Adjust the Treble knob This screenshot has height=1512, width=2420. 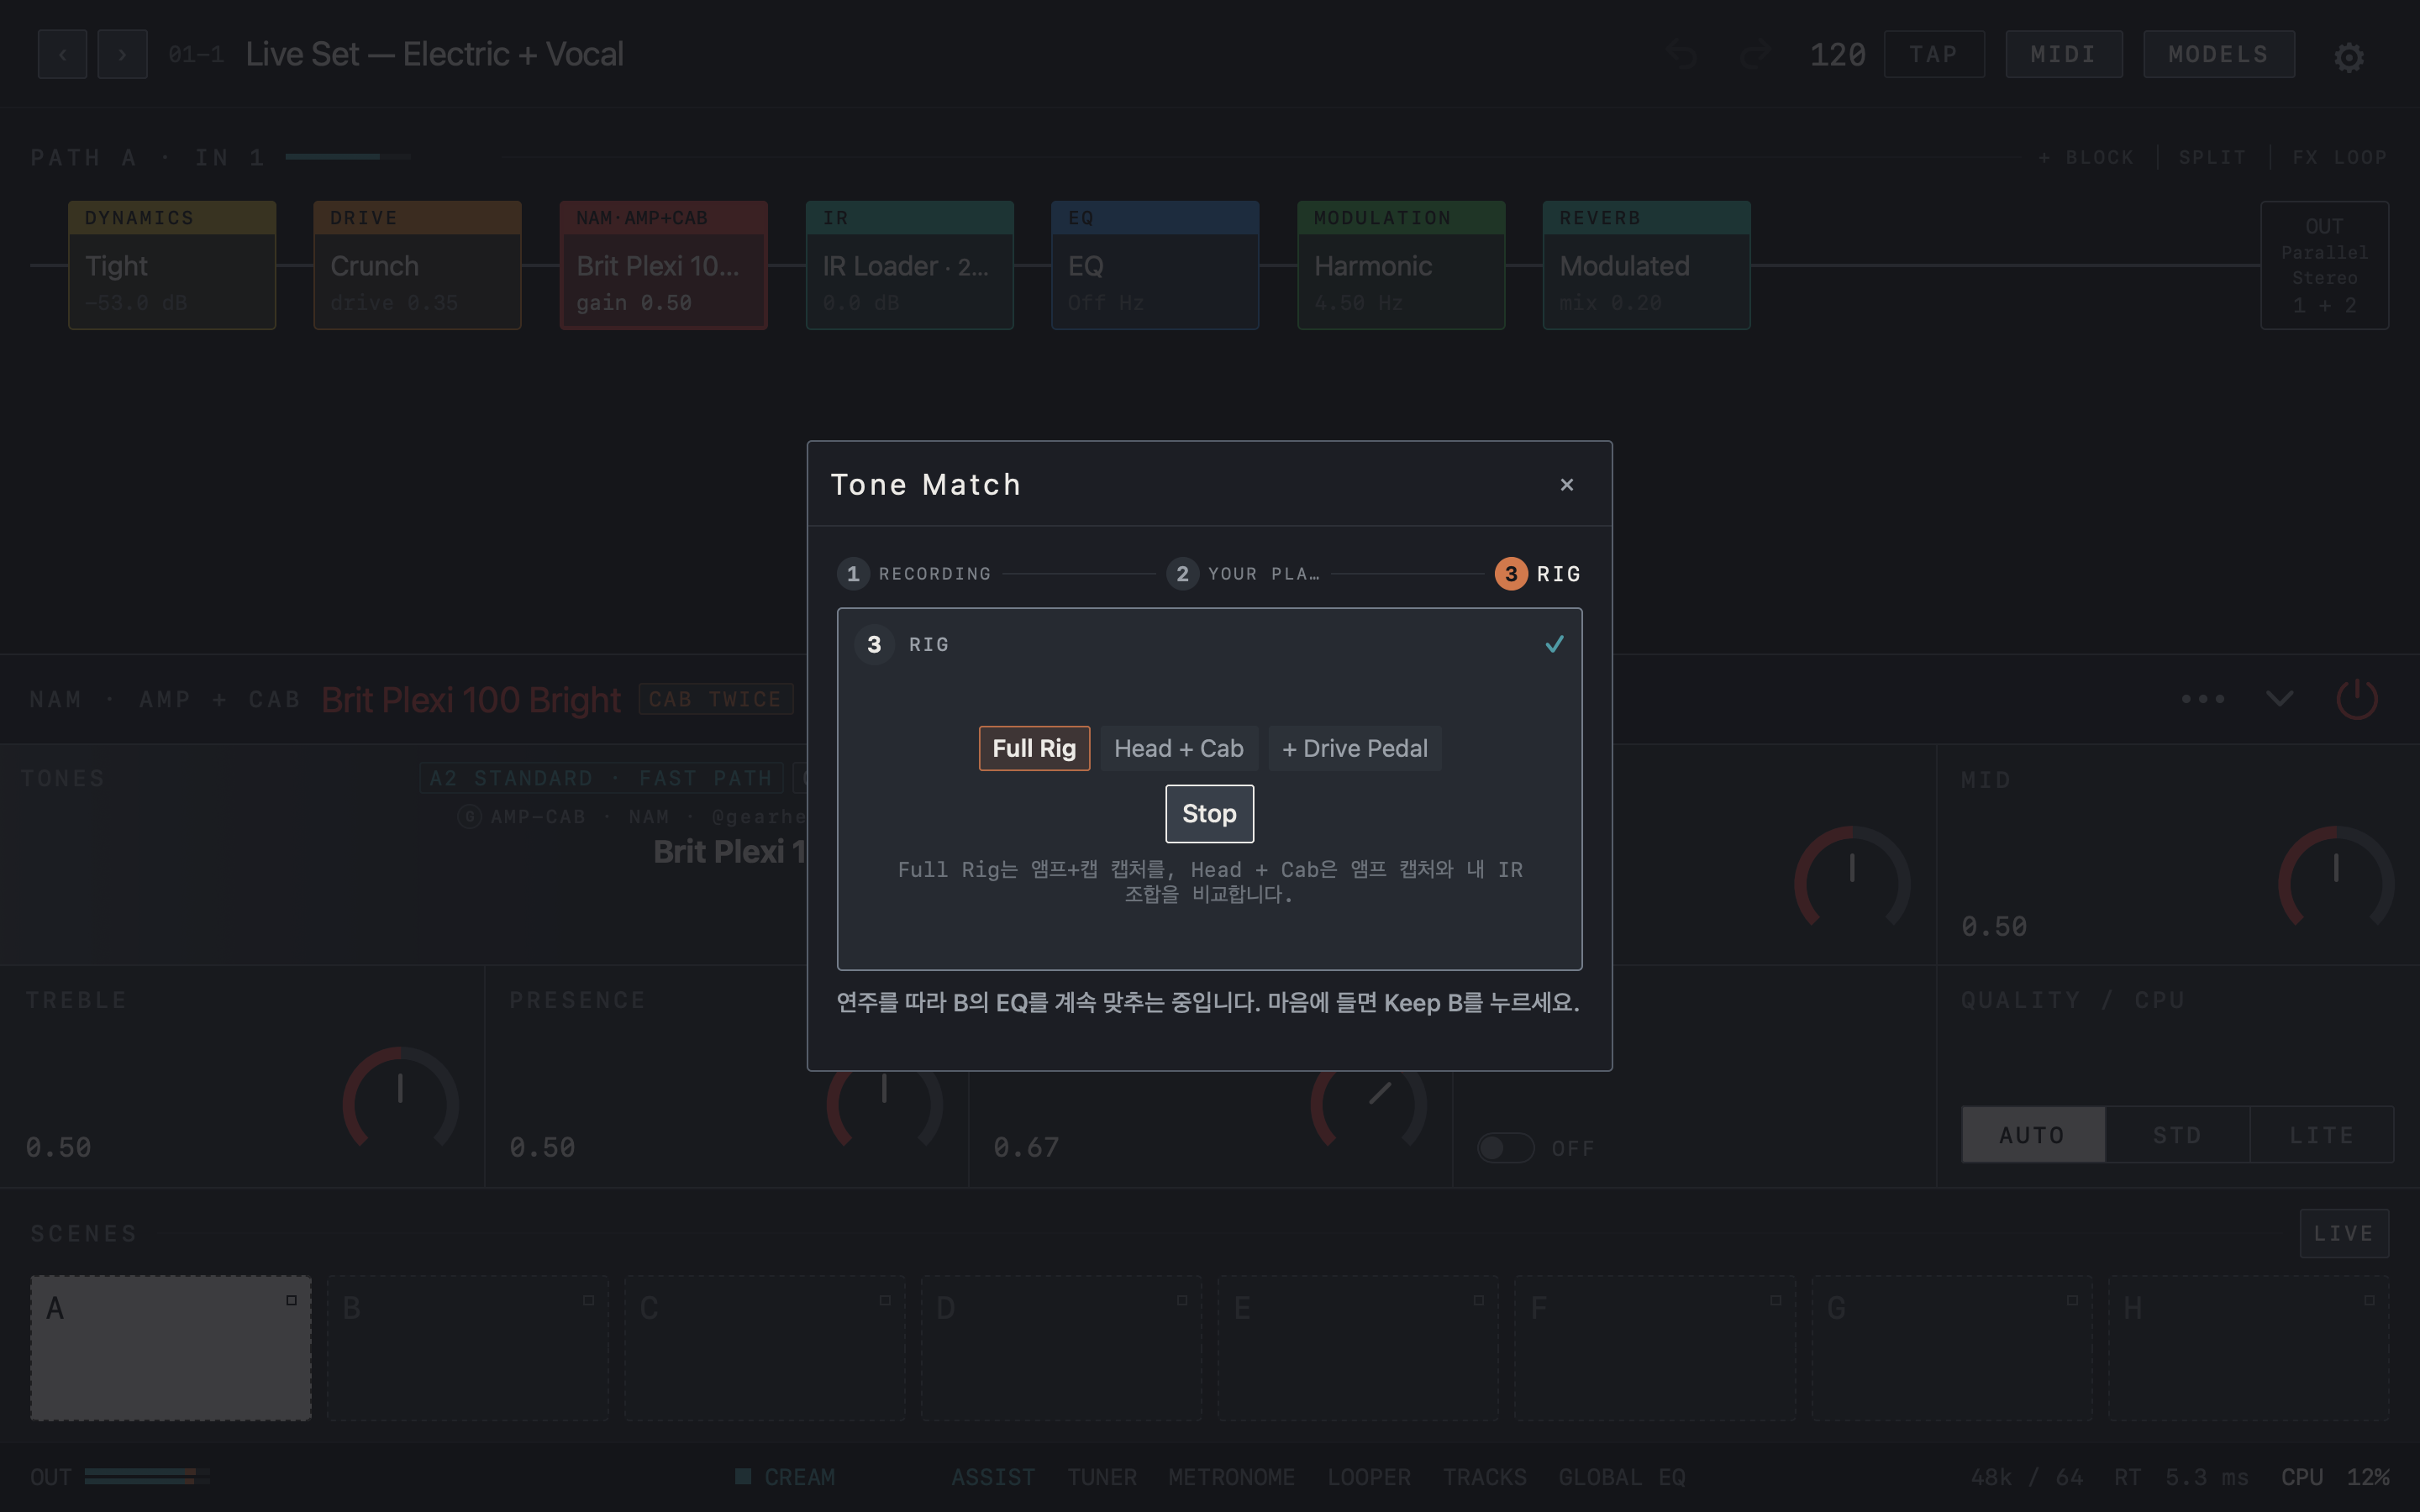tap(400, 1102)
